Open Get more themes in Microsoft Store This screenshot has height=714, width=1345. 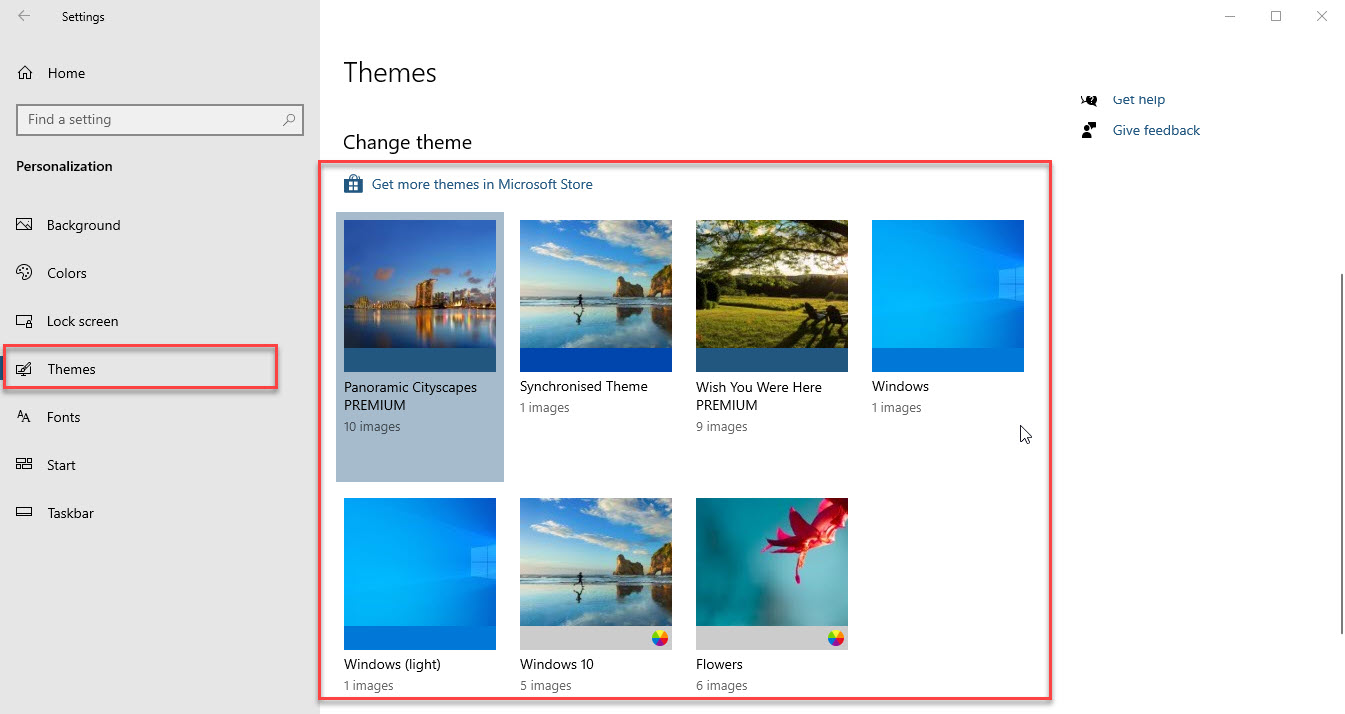point(482,184)
